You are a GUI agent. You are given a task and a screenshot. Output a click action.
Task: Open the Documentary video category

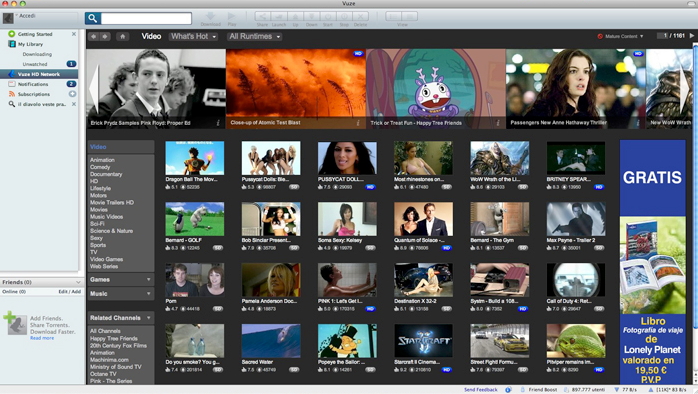pyautogui.click(x=106, y=174)
